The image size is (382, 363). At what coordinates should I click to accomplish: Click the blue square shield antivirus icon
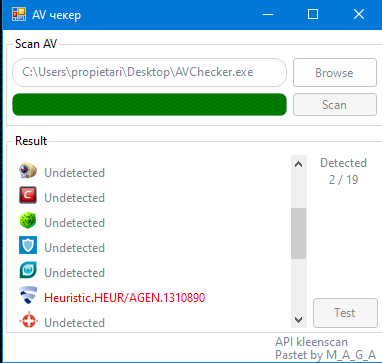(28, 245)
